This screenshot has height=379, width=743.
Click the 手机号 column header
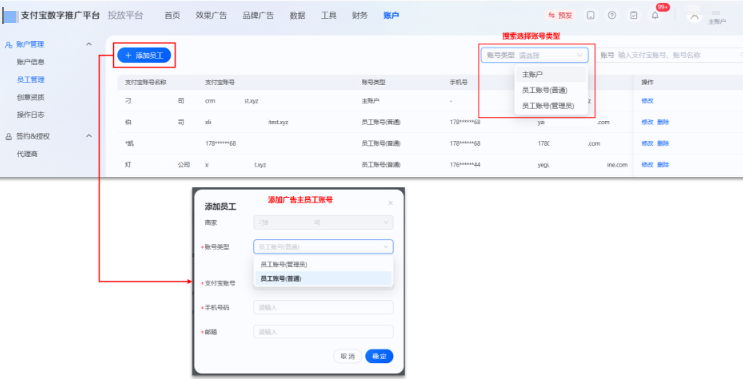[458, 82]
